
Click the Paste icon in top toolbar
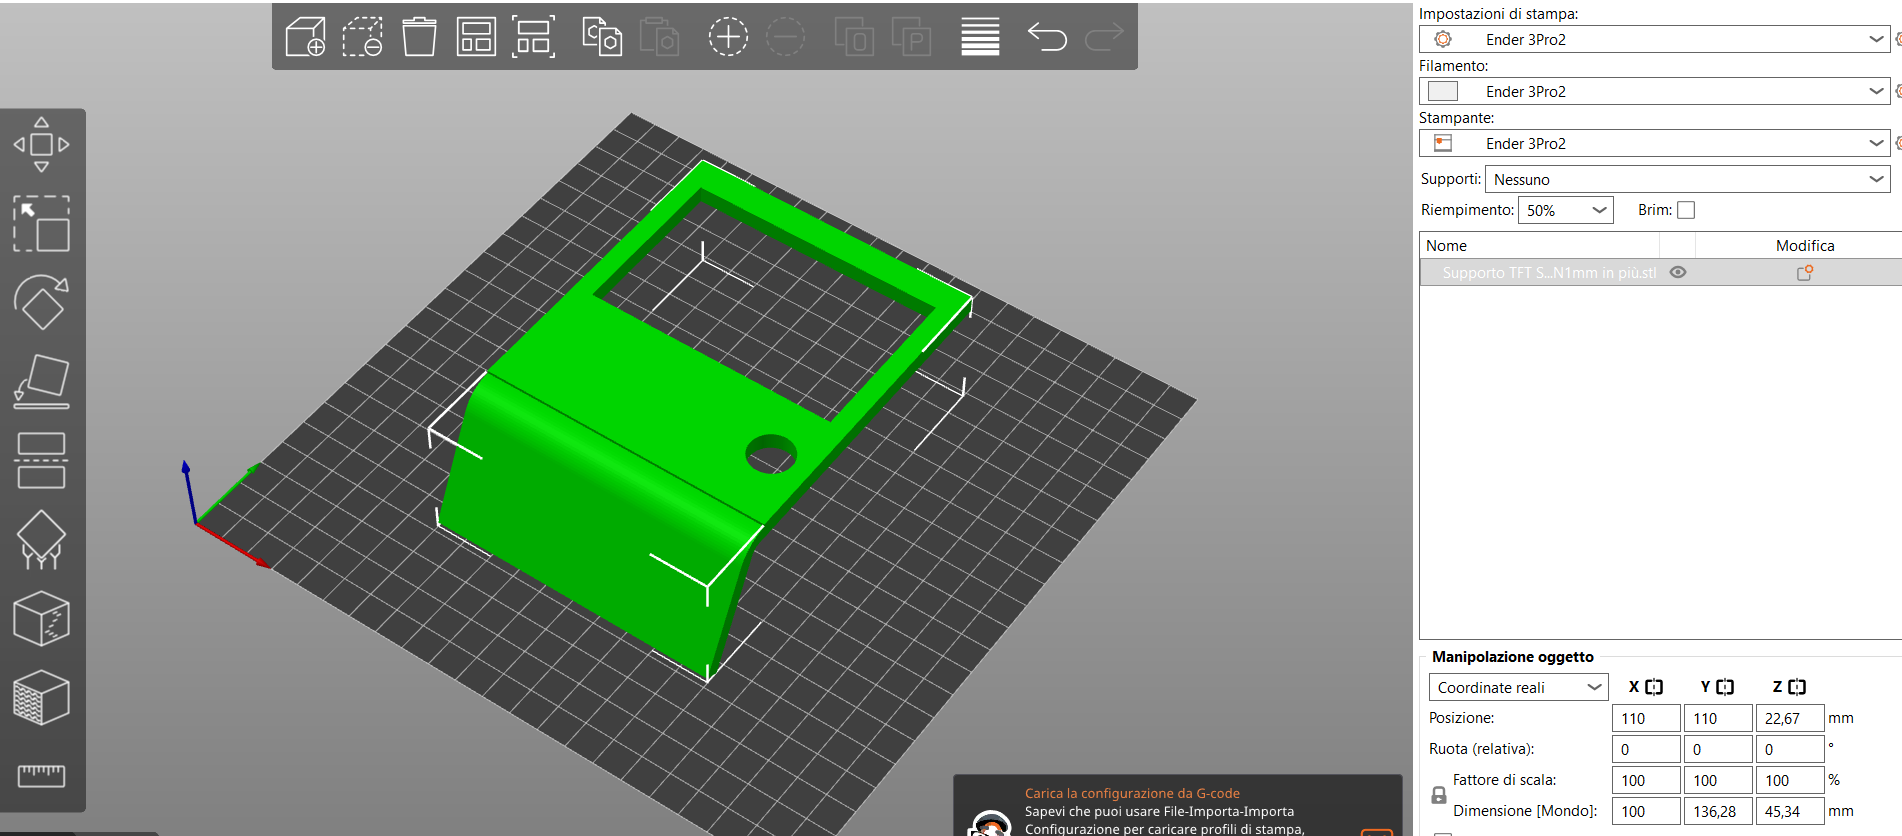point(659,37)
